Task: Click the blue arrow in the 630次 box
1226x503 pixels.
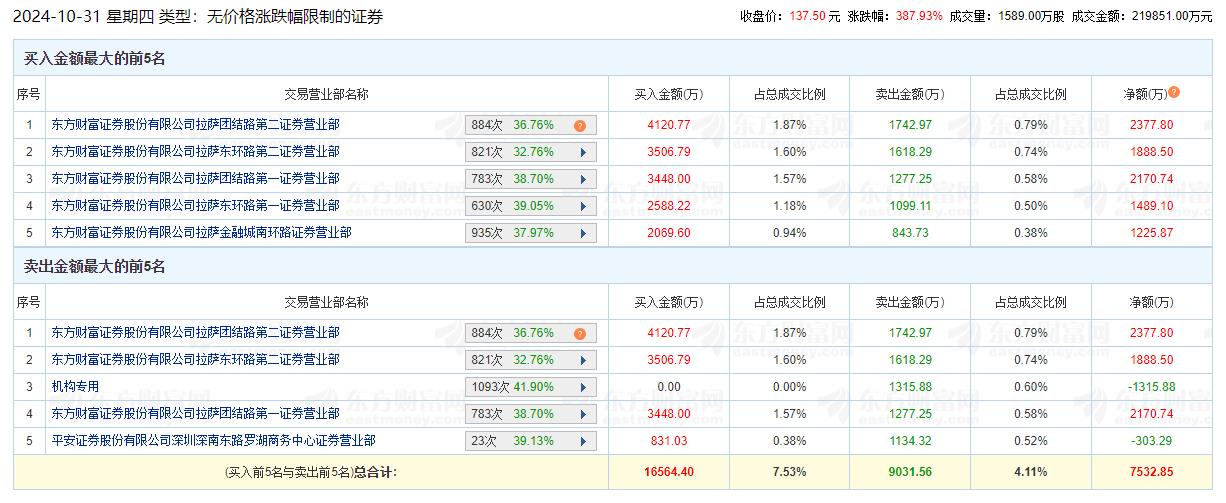Action: click(x=581, y=206)
